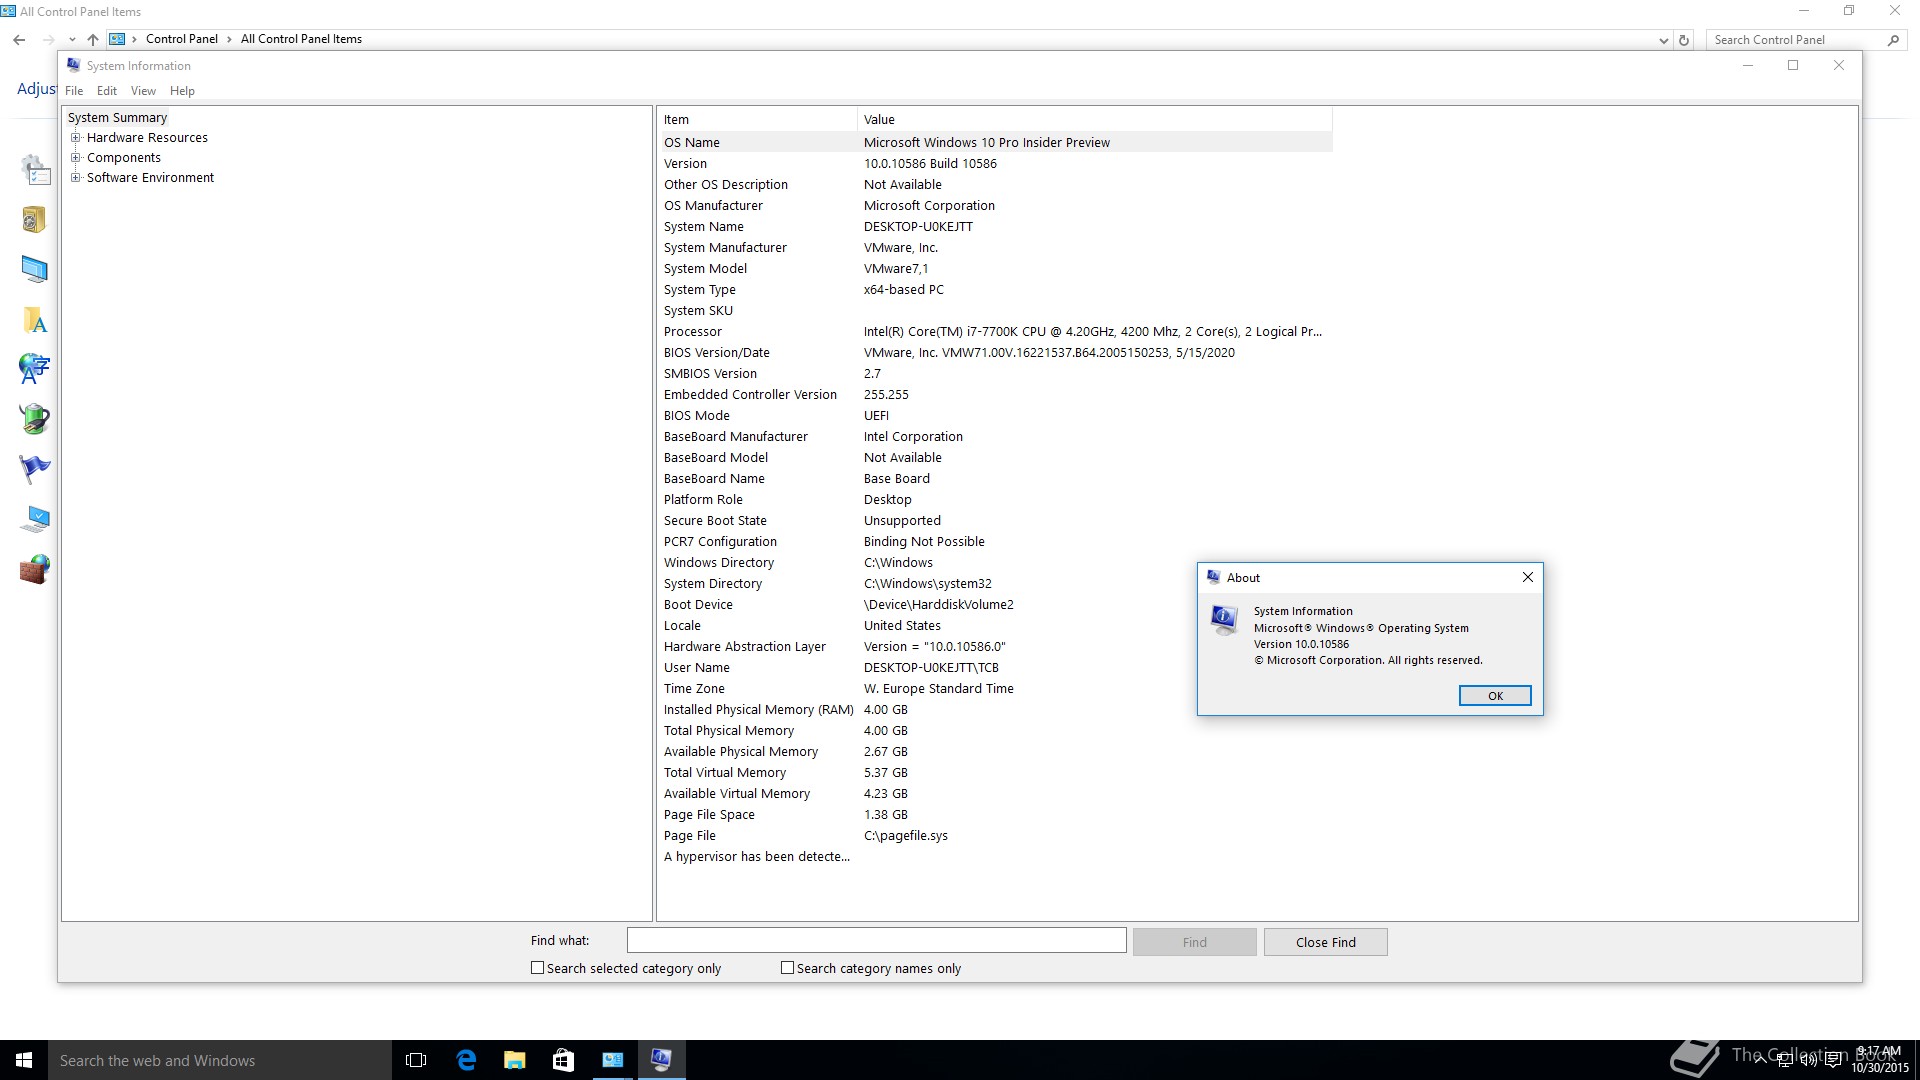Expand Components tree node
This screenshot has height=1080, width=1920.
76,158
